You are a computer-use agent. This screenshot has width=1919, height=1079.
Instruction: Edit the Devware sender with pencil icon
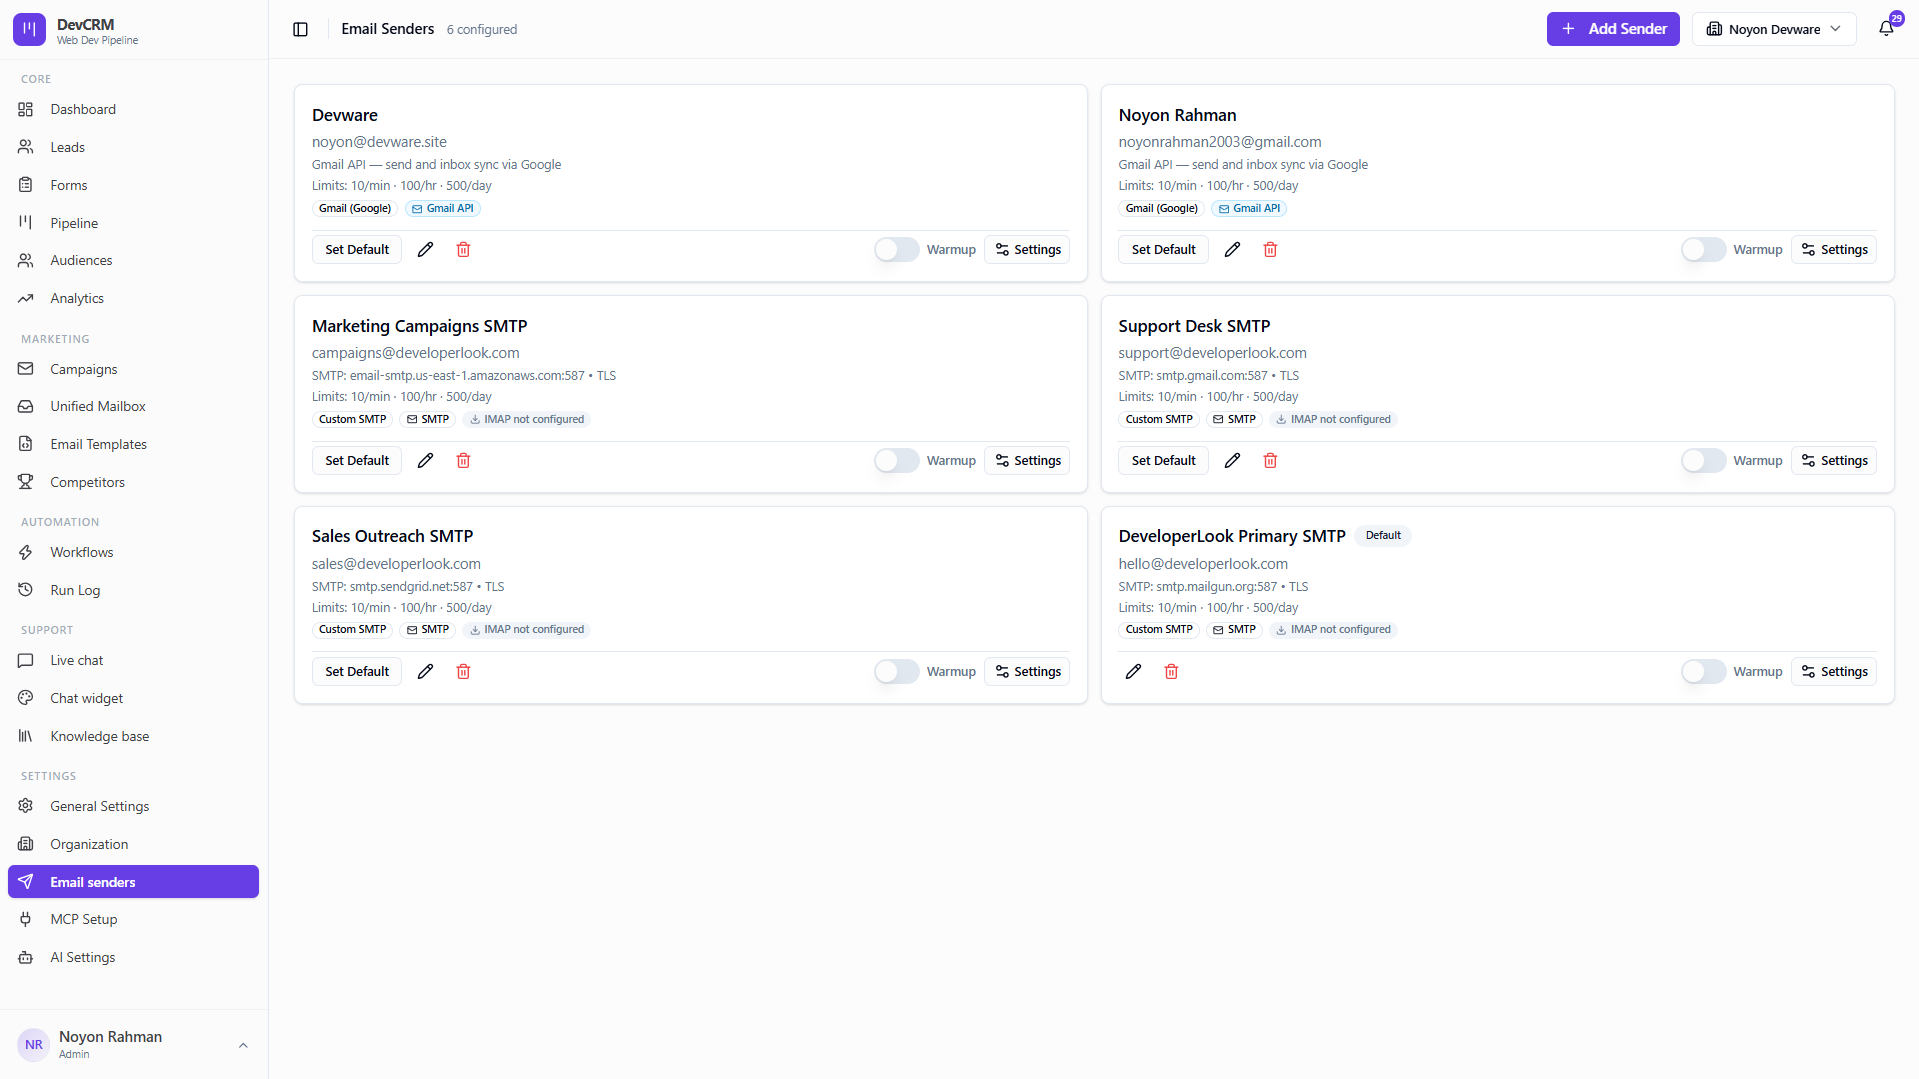point(425,250)
